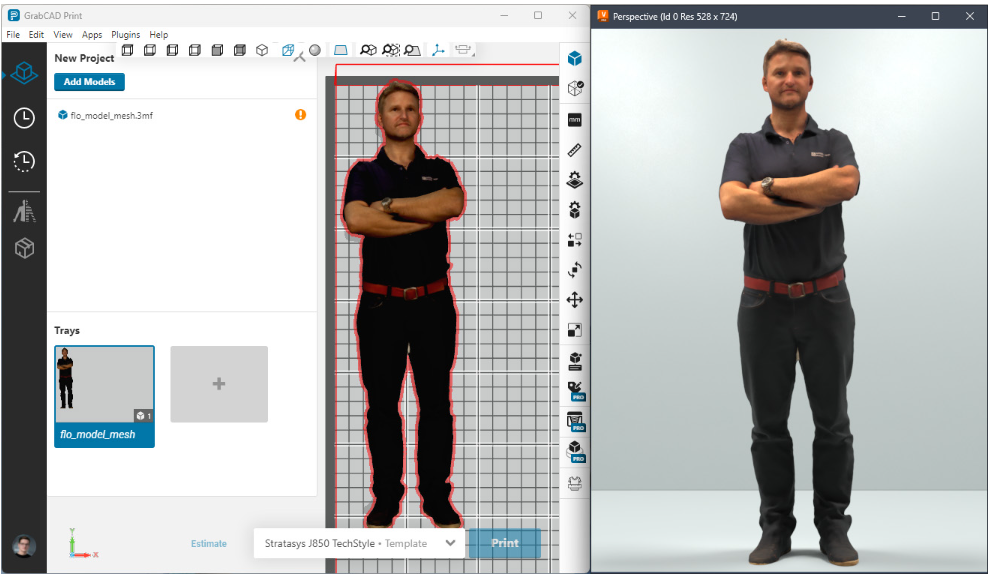Click the user avatar in GrabCAD sidebar
Image resolution: width=989 pixels, height=577 pixels.
tap(24, 546)
